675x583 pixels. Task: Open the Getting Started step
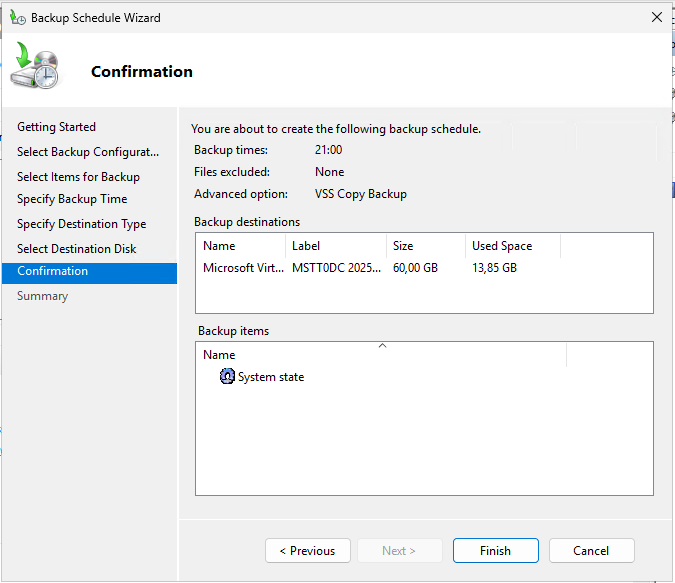point(57,127)
